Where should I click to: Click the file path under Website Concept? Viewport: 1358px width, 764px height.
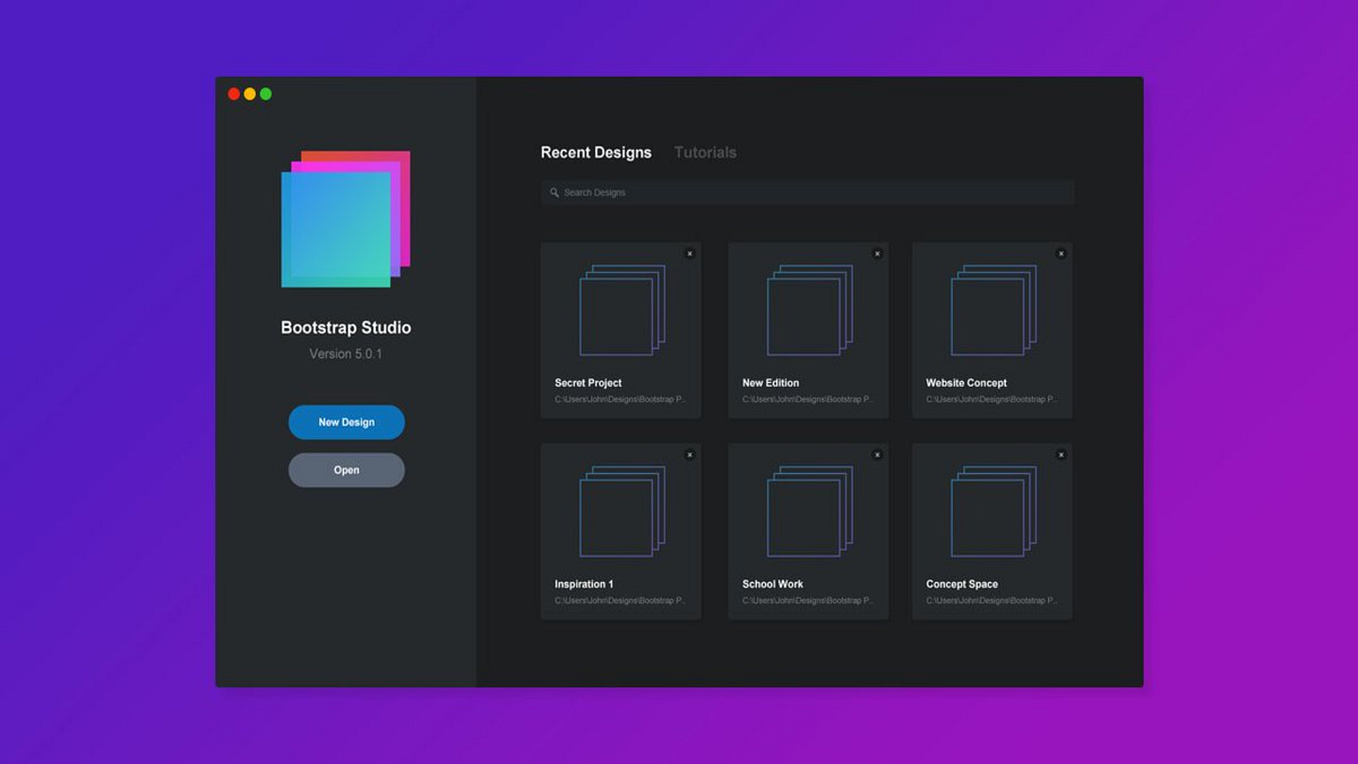point(992,400)
